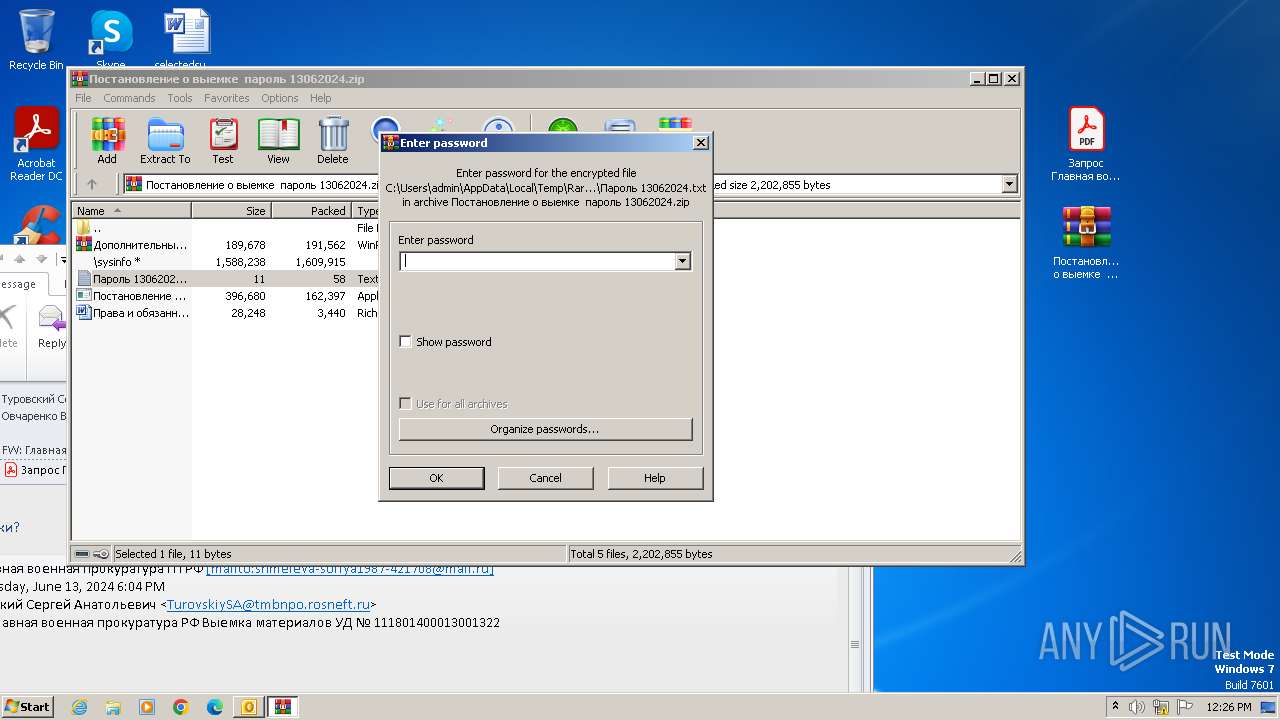Launch Microsoft Edge from the taskbar
Viewport: 1280px width, 720px height.
[x=215, y=707]
